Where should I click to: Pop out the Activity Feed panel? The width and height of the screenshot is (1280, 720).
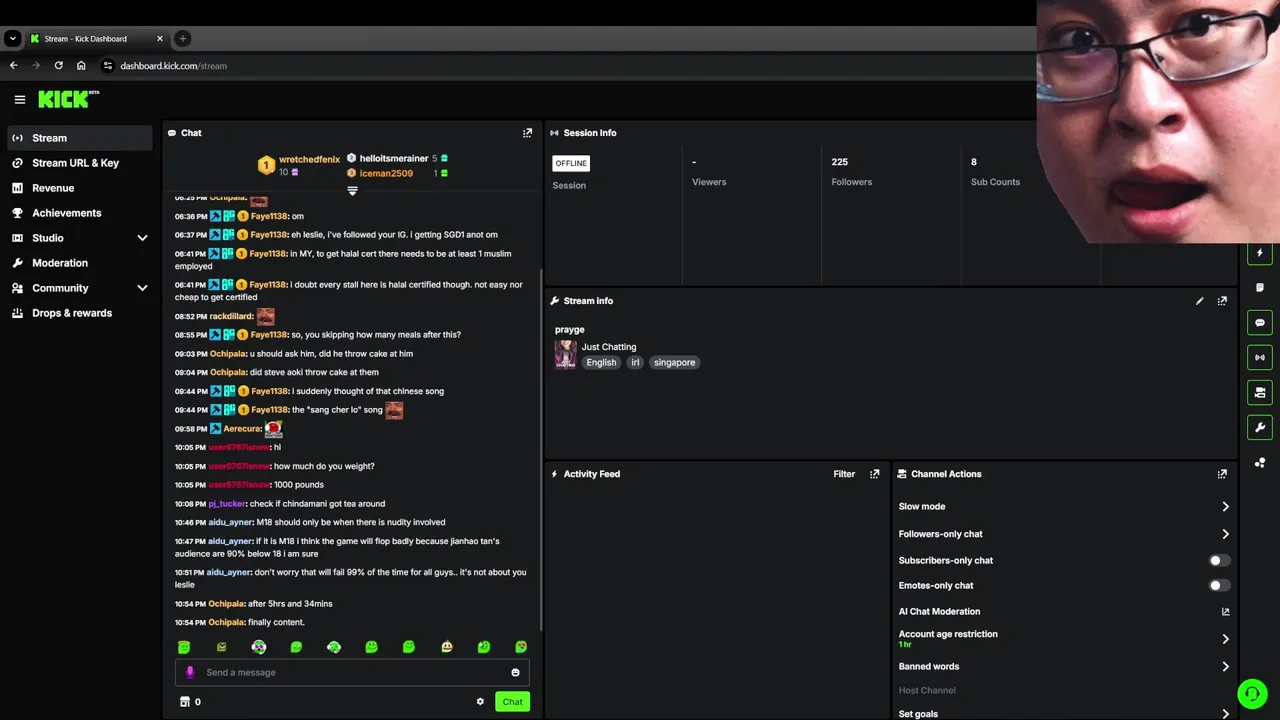(874, 474)
